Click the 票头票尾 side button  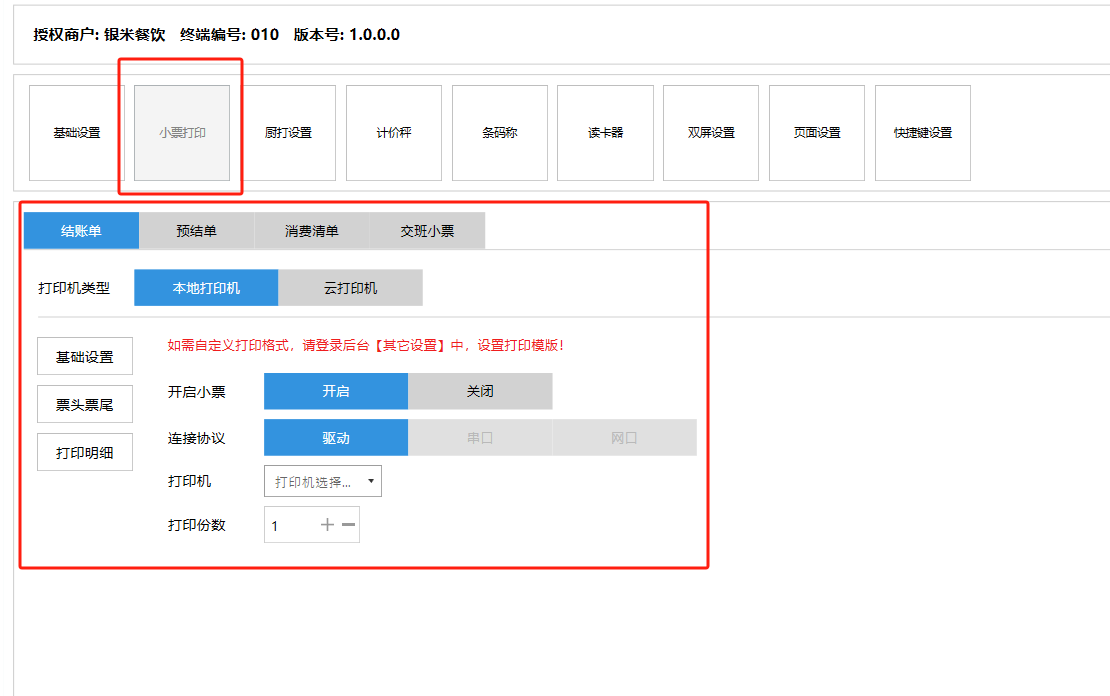point(85,405)
